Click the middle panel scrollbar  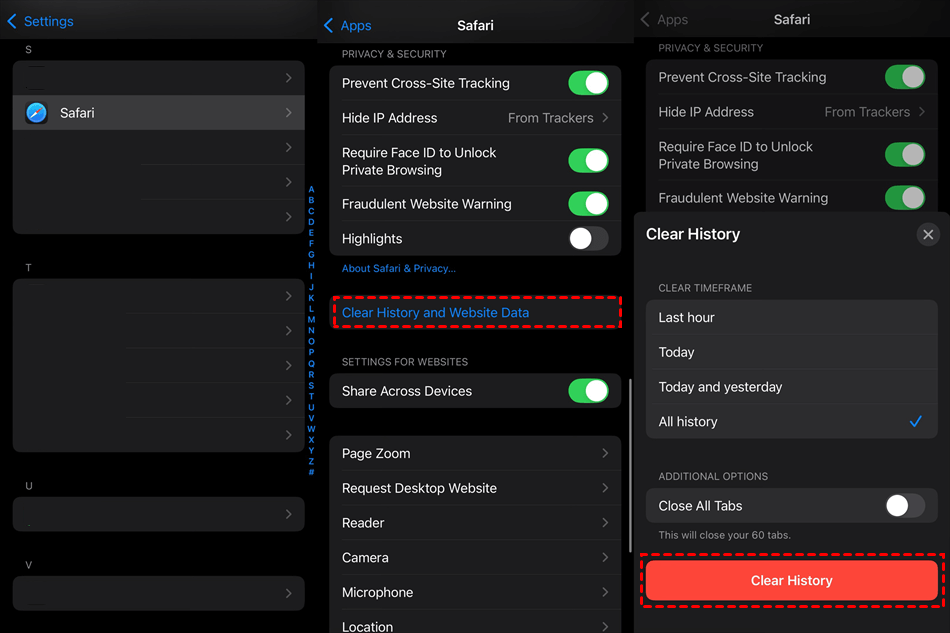tap(630, 465)
